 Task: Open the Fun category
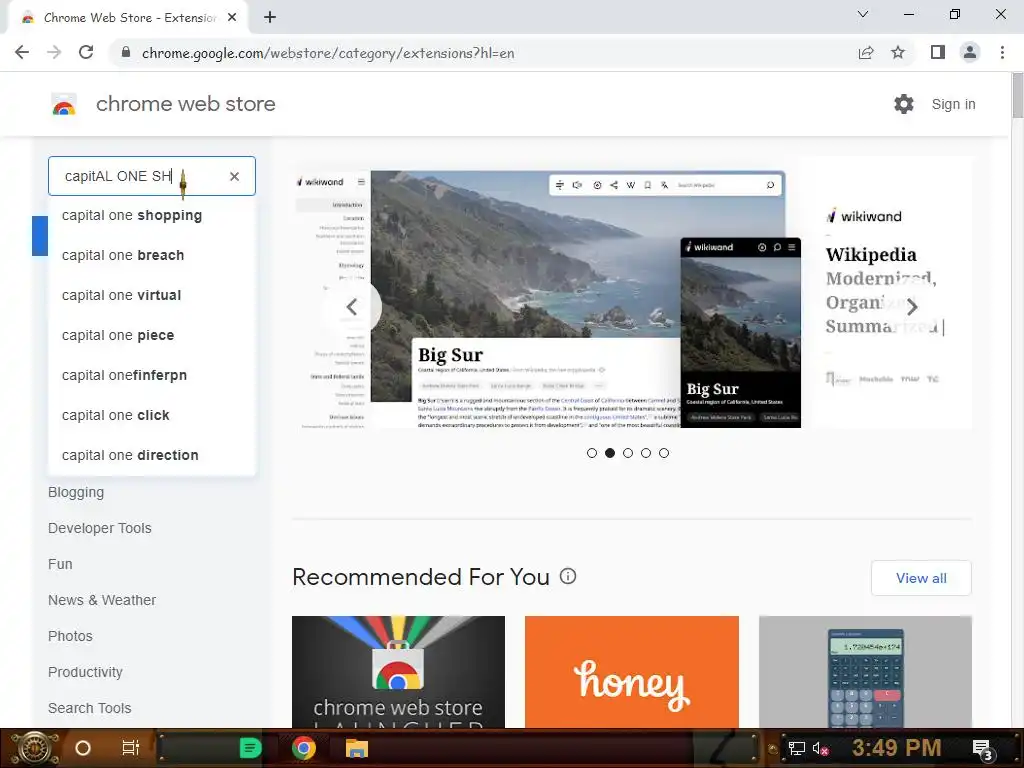pyautogui.click(x=60, y=564)
